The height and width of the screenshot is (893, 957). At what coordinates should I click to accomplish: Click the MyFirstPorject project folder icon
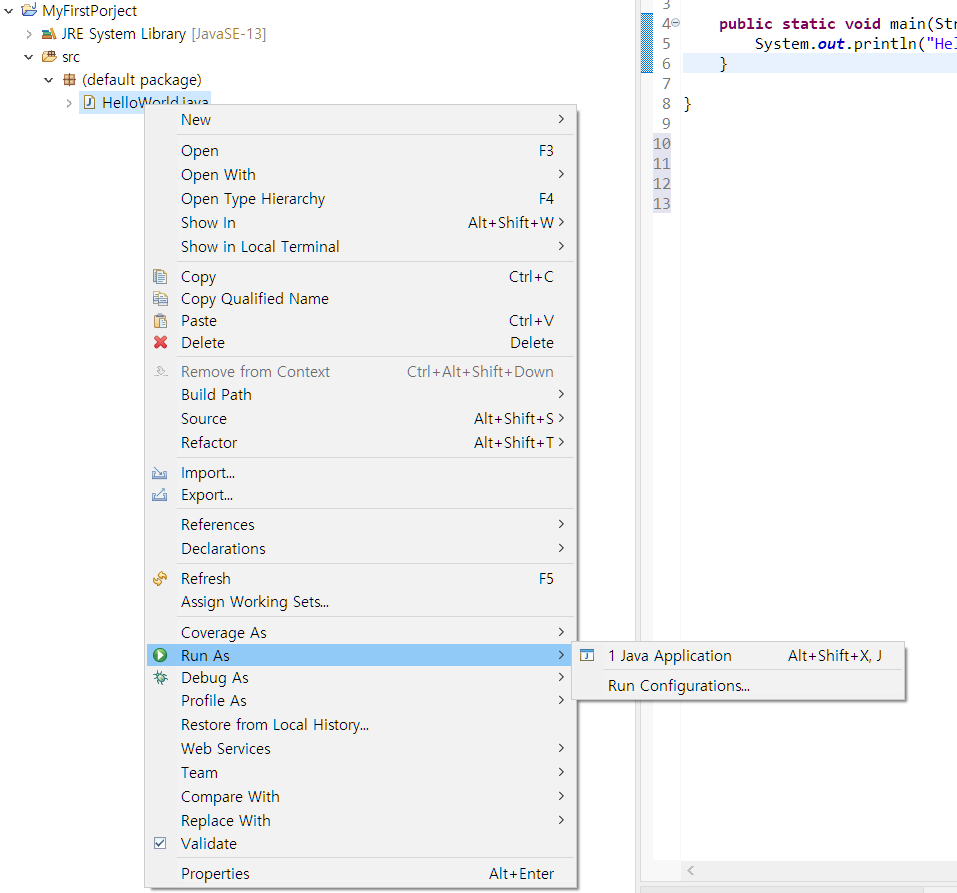click(29, 10)
